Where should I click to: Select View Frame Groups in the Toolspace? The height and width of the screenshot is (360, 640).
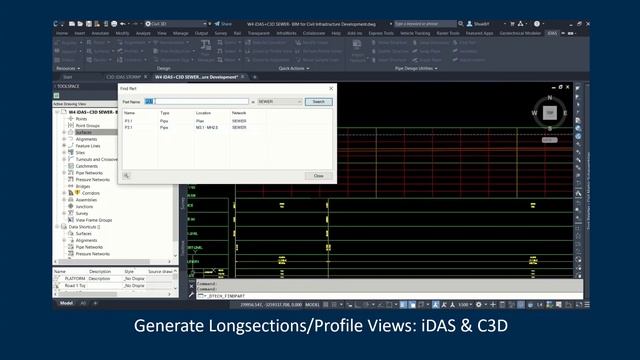94,220
